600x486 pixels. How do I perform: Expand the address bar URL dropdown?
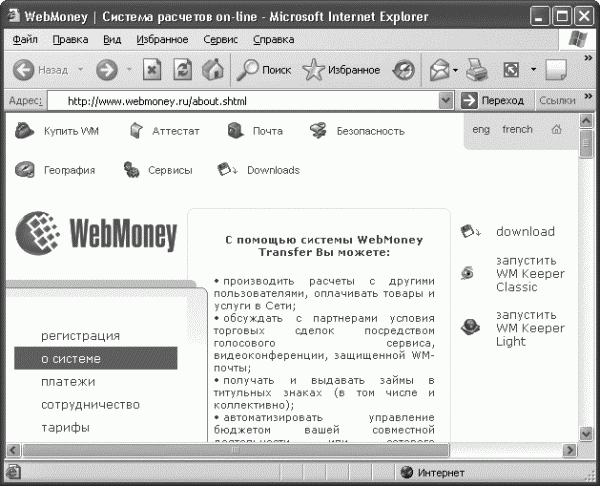coord(445,101)
